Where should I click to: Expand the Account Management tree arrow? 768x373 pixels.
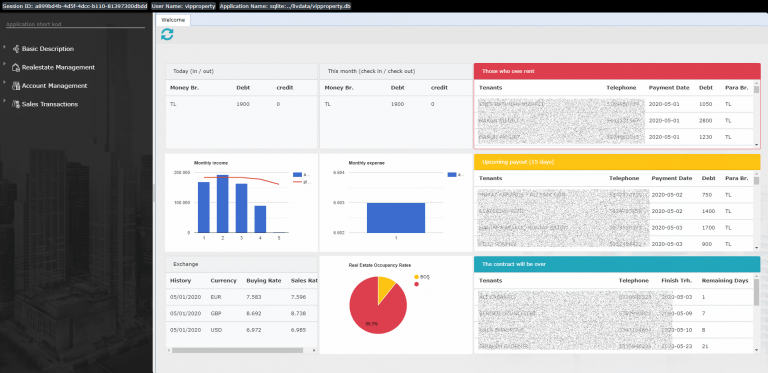tap(4, 83)
